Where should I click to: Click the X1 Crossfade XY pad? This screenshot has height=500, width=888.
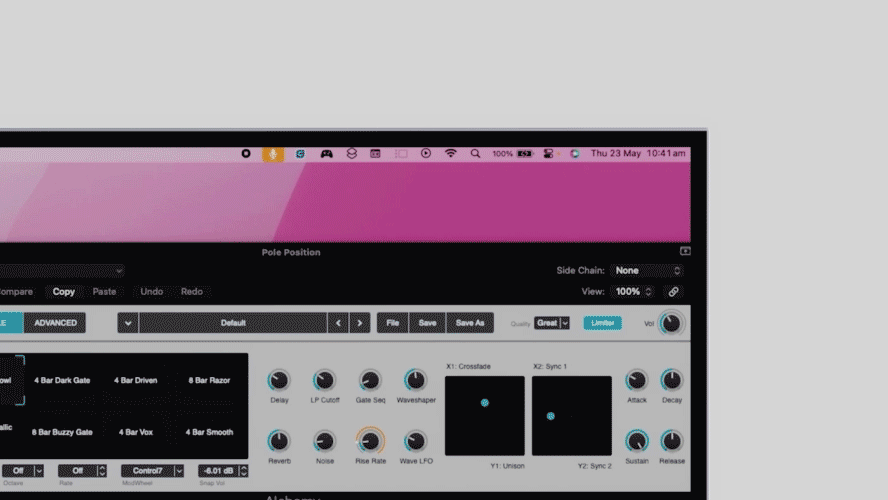click(485, 415)
